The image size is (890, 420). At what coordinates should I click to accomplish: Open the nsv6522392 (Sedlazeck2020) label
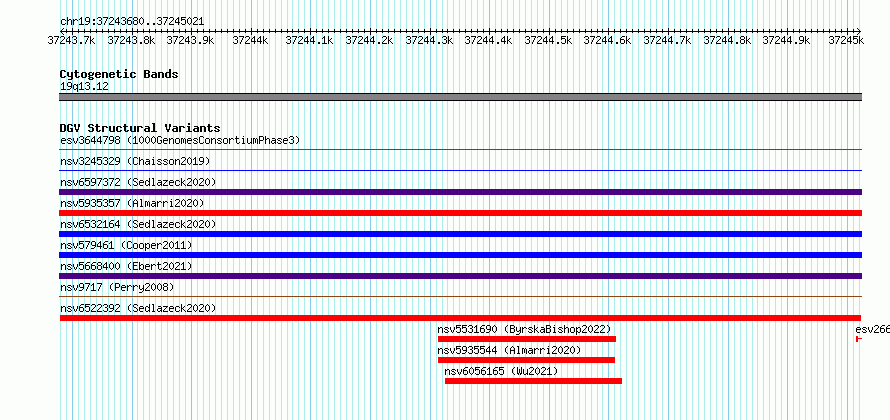(138, 308)
